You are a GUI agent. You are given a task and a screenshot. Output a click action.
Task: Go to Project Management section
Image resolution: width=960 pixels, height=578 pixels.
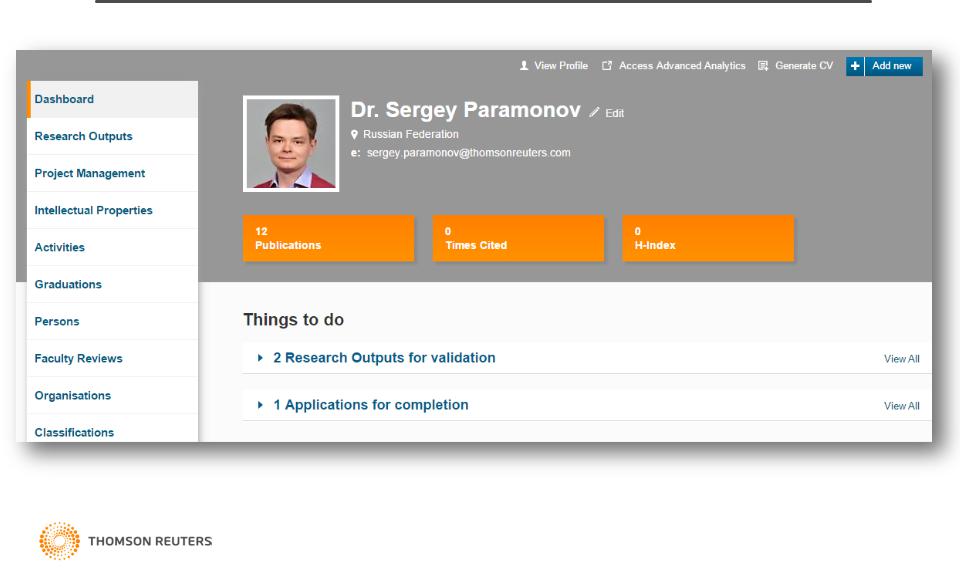pos(89,173)
